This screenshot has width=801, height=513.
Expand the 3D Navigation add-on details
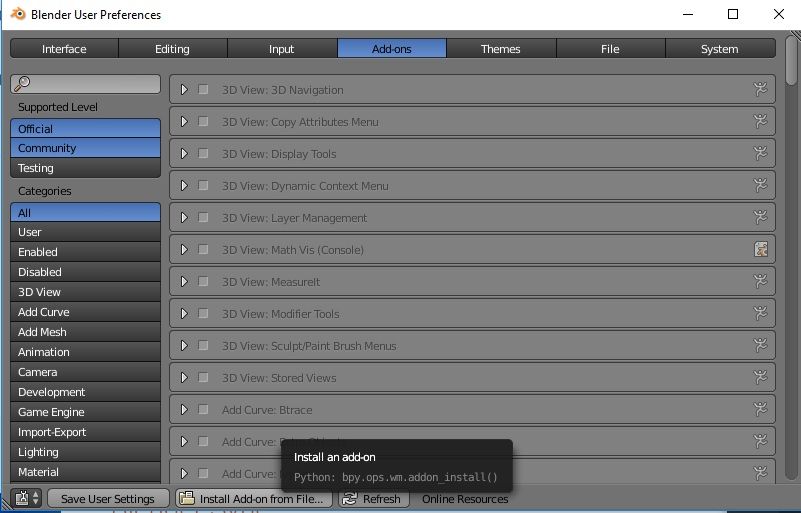(x=184, y=89)
